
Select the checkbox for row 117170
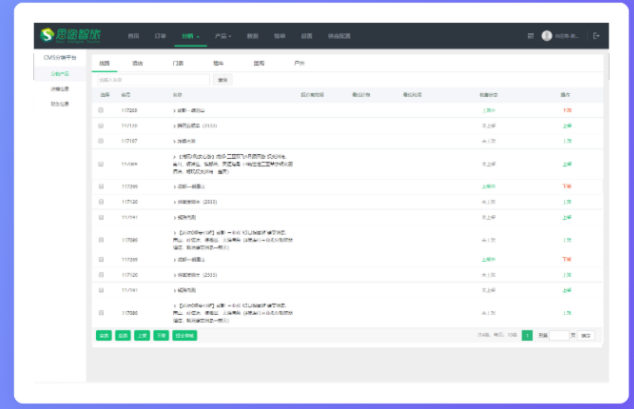101,126
